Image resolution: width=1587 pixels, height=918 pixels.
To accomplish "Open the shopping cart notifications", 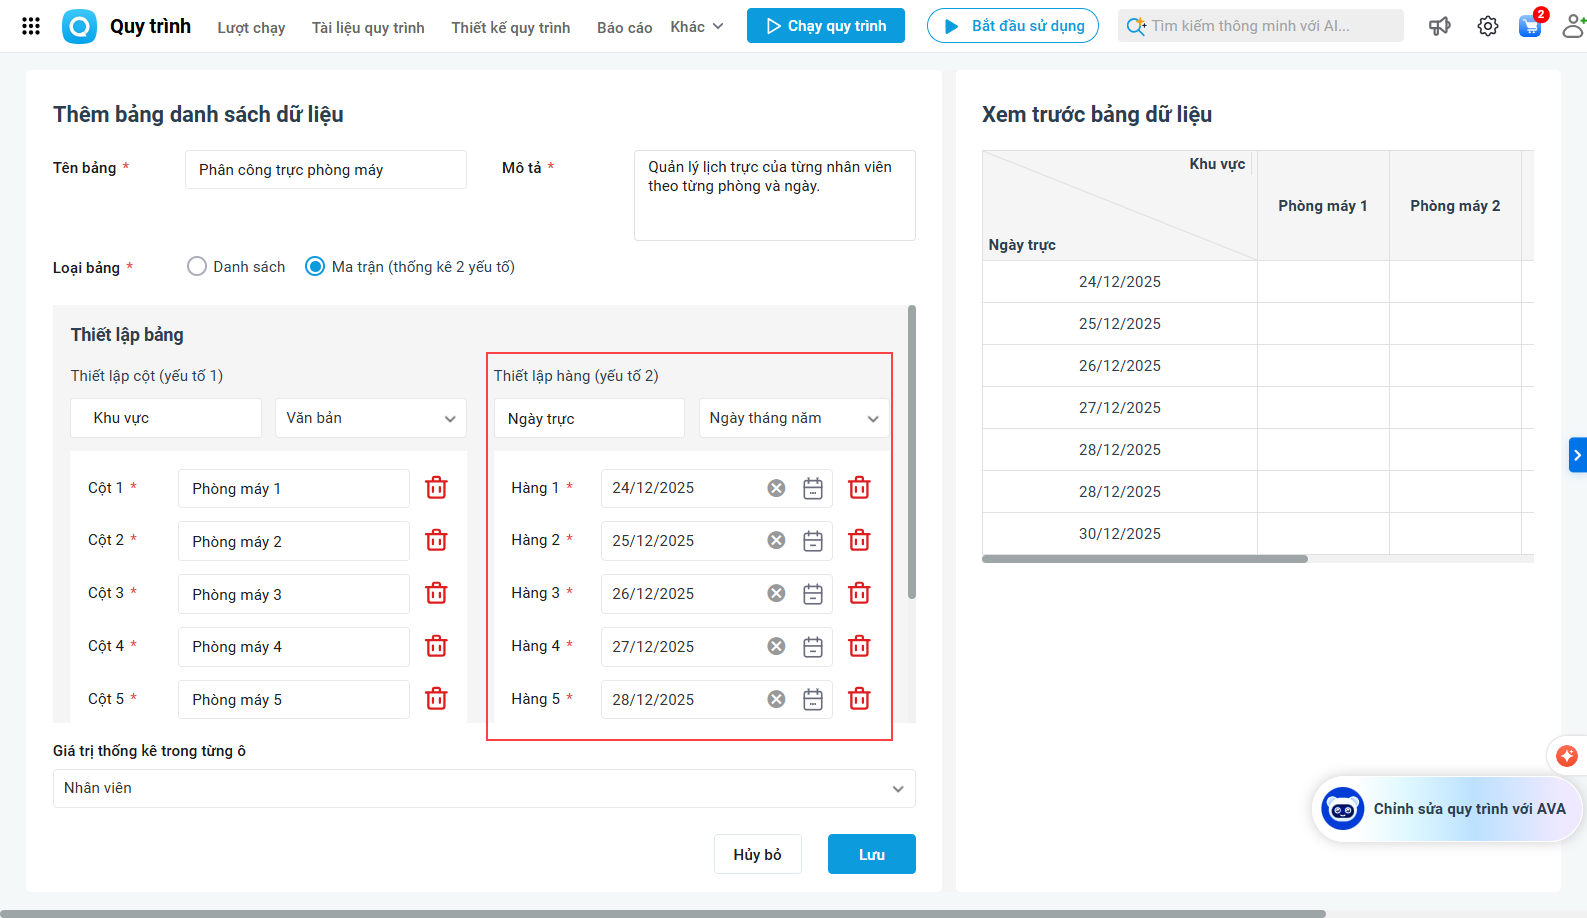I will pyautogui.click(x=1529, y=26).
